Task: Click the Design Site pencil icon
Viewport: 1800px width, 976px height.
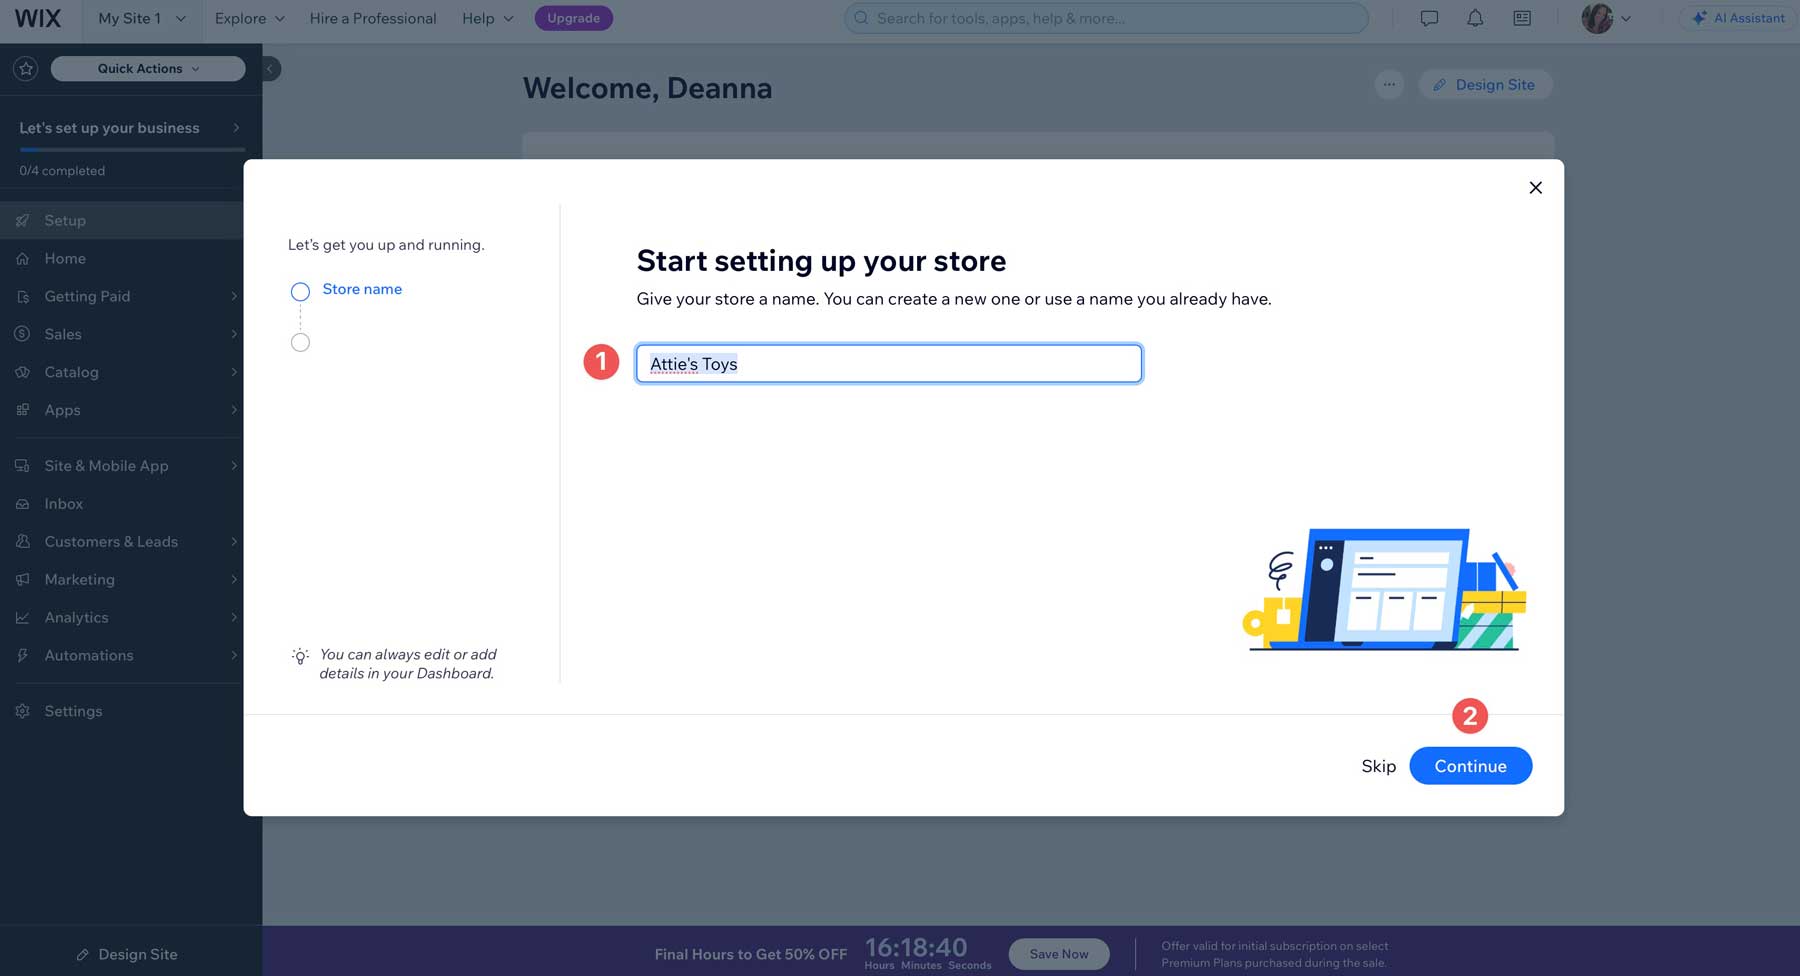Action: [x=1439, y=84]
